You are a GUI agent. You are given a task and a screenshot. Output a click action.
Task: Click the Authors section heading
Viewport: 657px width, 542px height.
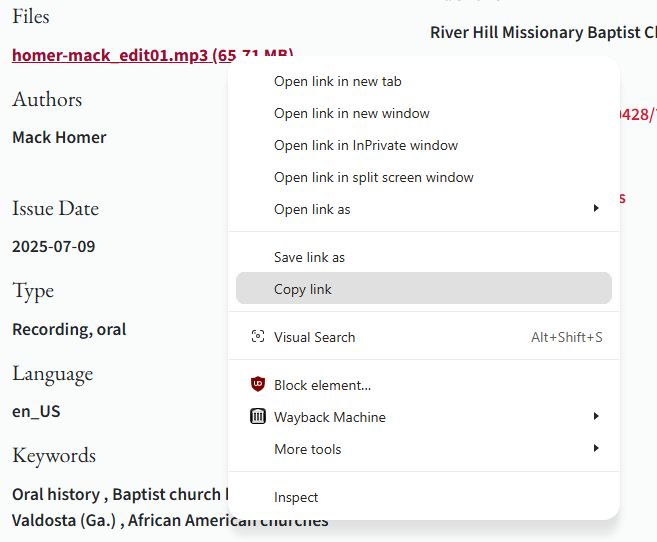[47, 99]
